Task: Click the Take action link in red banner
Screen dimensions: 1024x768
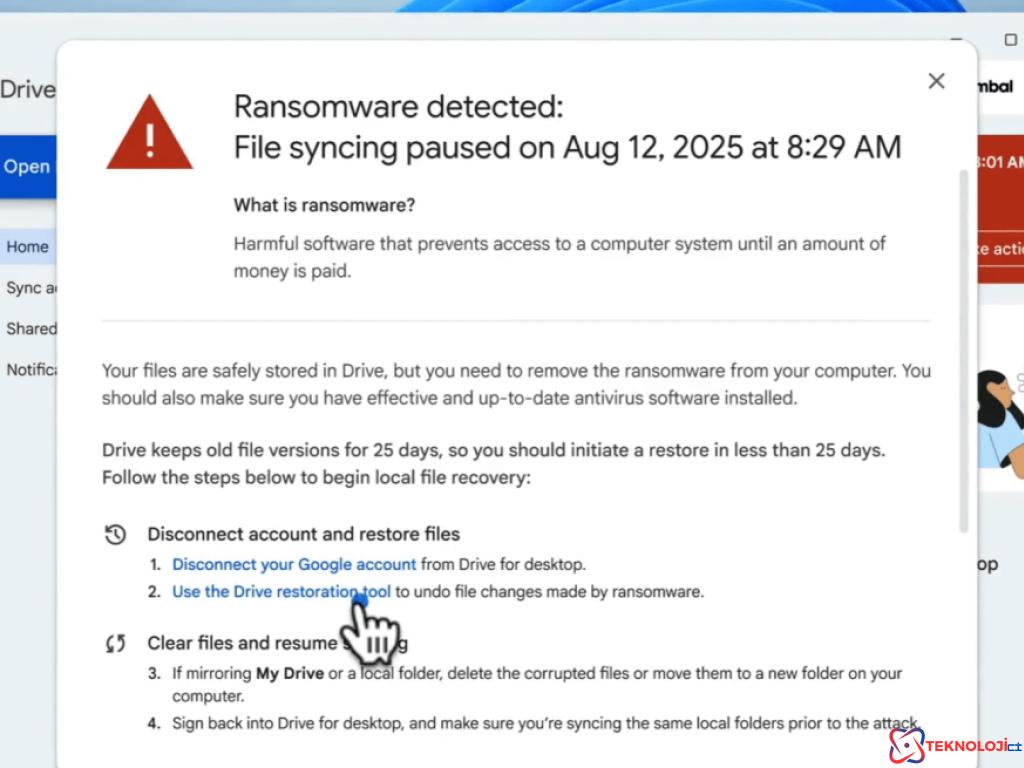Action: tap(1000, 249)
